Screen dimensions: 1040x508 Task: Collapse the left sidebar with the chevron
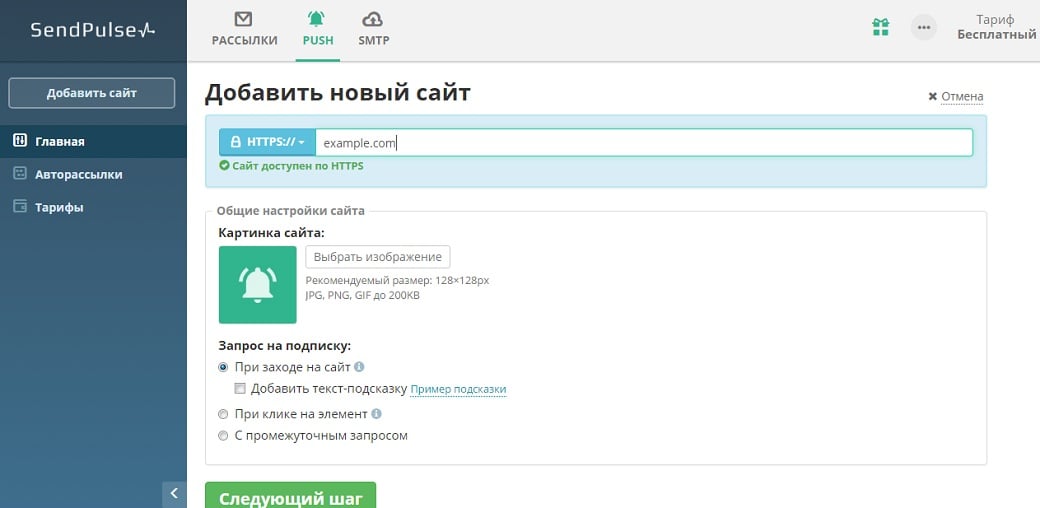pos(174,493)
